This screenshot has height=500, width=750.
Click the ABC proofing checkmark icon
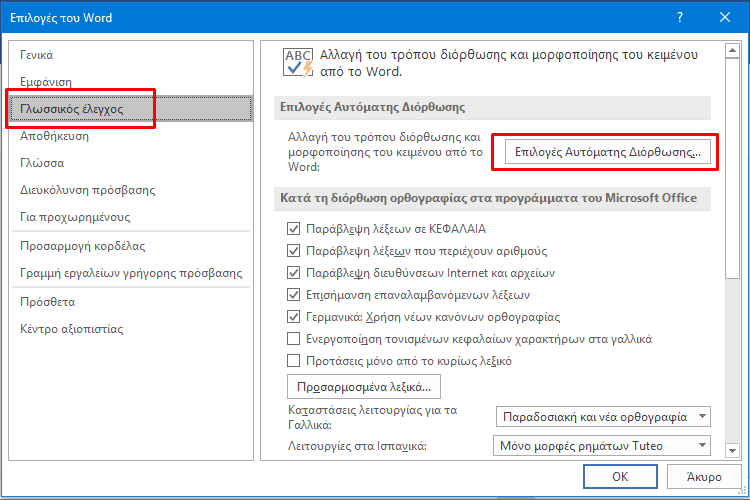298,63
